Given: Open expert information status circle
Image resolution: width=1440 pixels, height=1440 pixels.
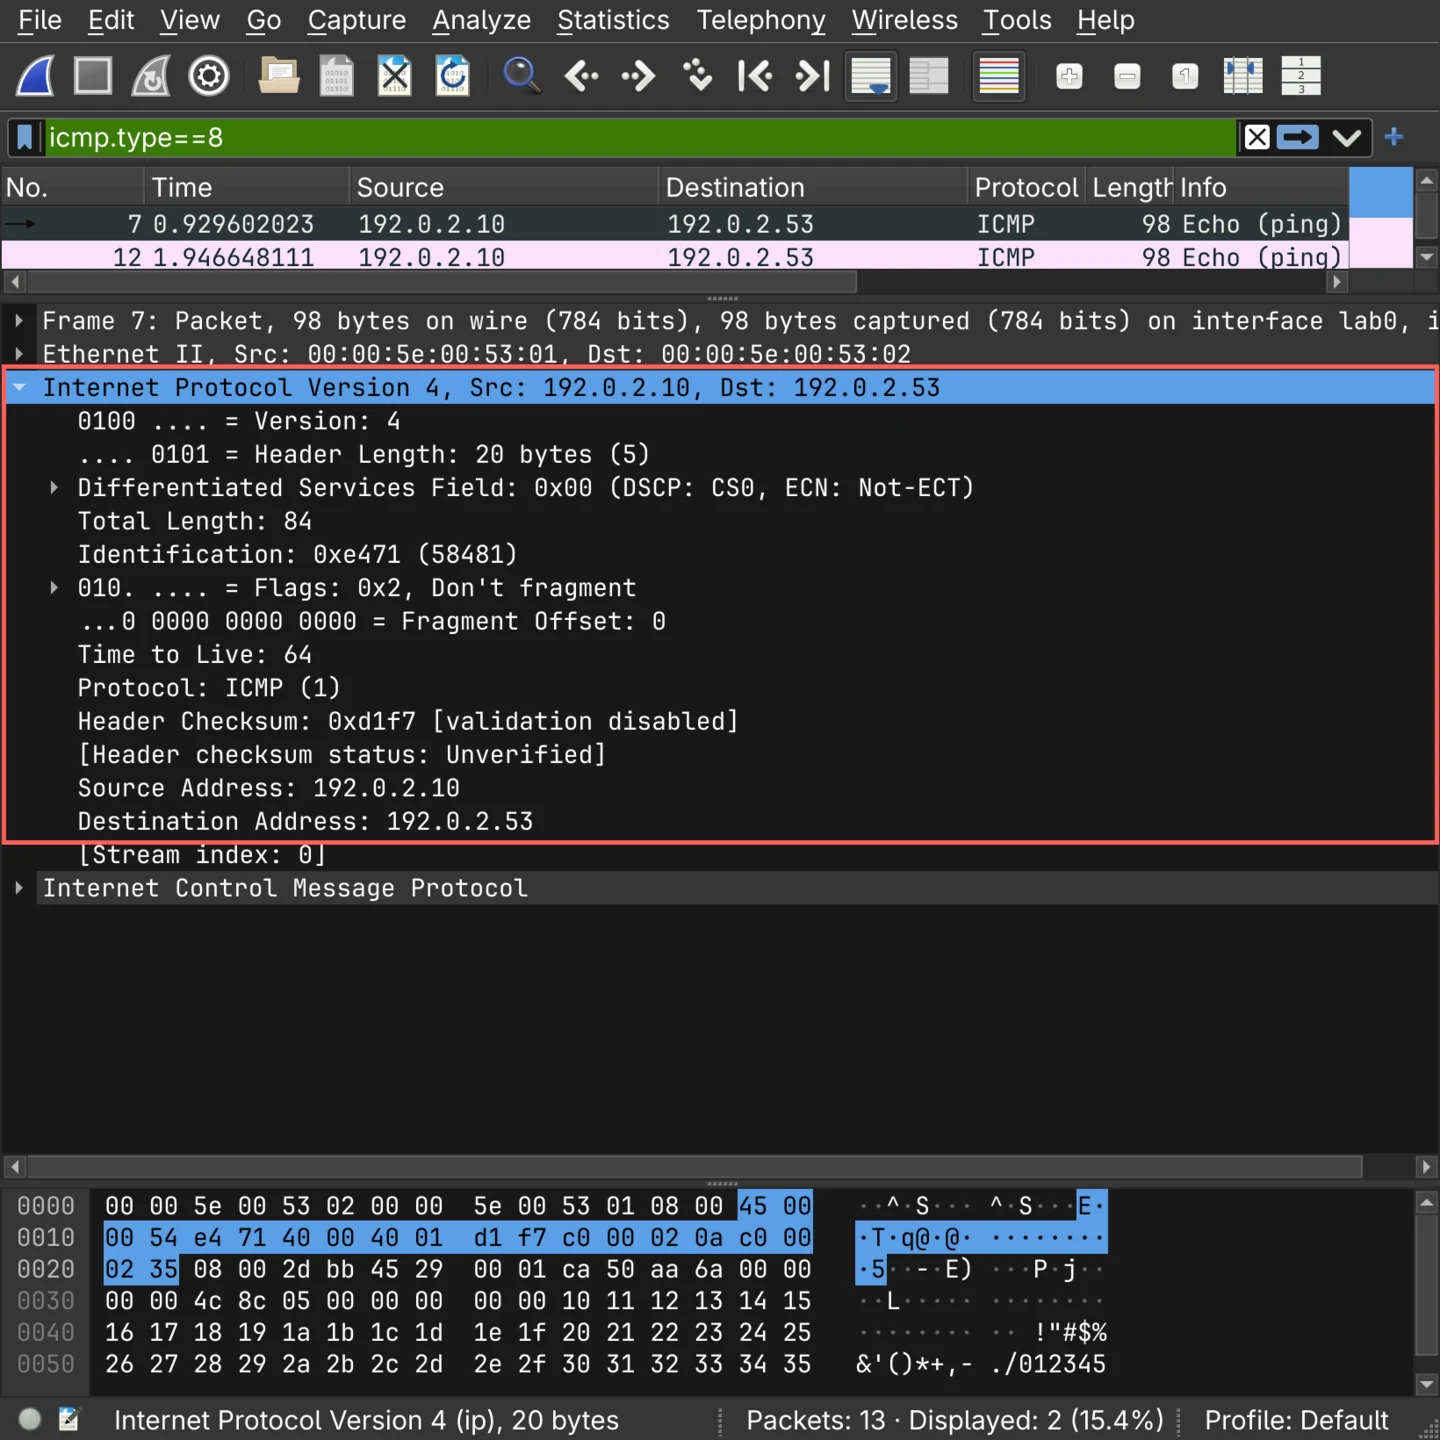Looking at the screenshot, I should point(30,1419).
